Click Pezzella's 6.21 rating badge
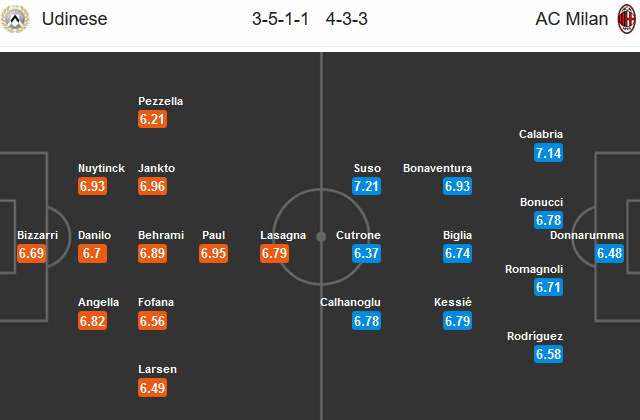This screenshot has width=640, height=420. click(153, 120)
